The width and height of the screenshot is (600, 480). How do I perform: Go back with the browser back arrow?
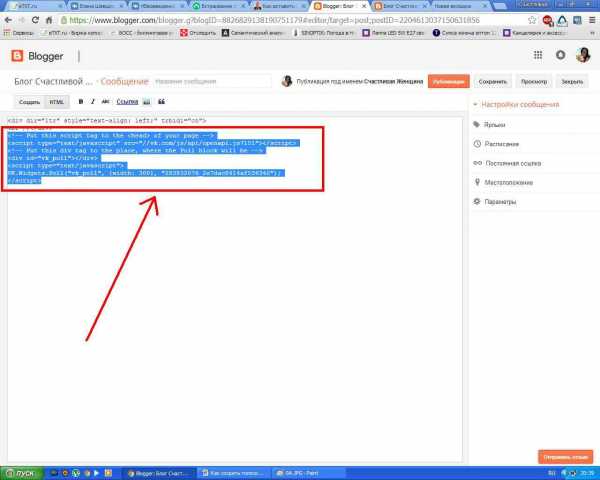point(8,20)
